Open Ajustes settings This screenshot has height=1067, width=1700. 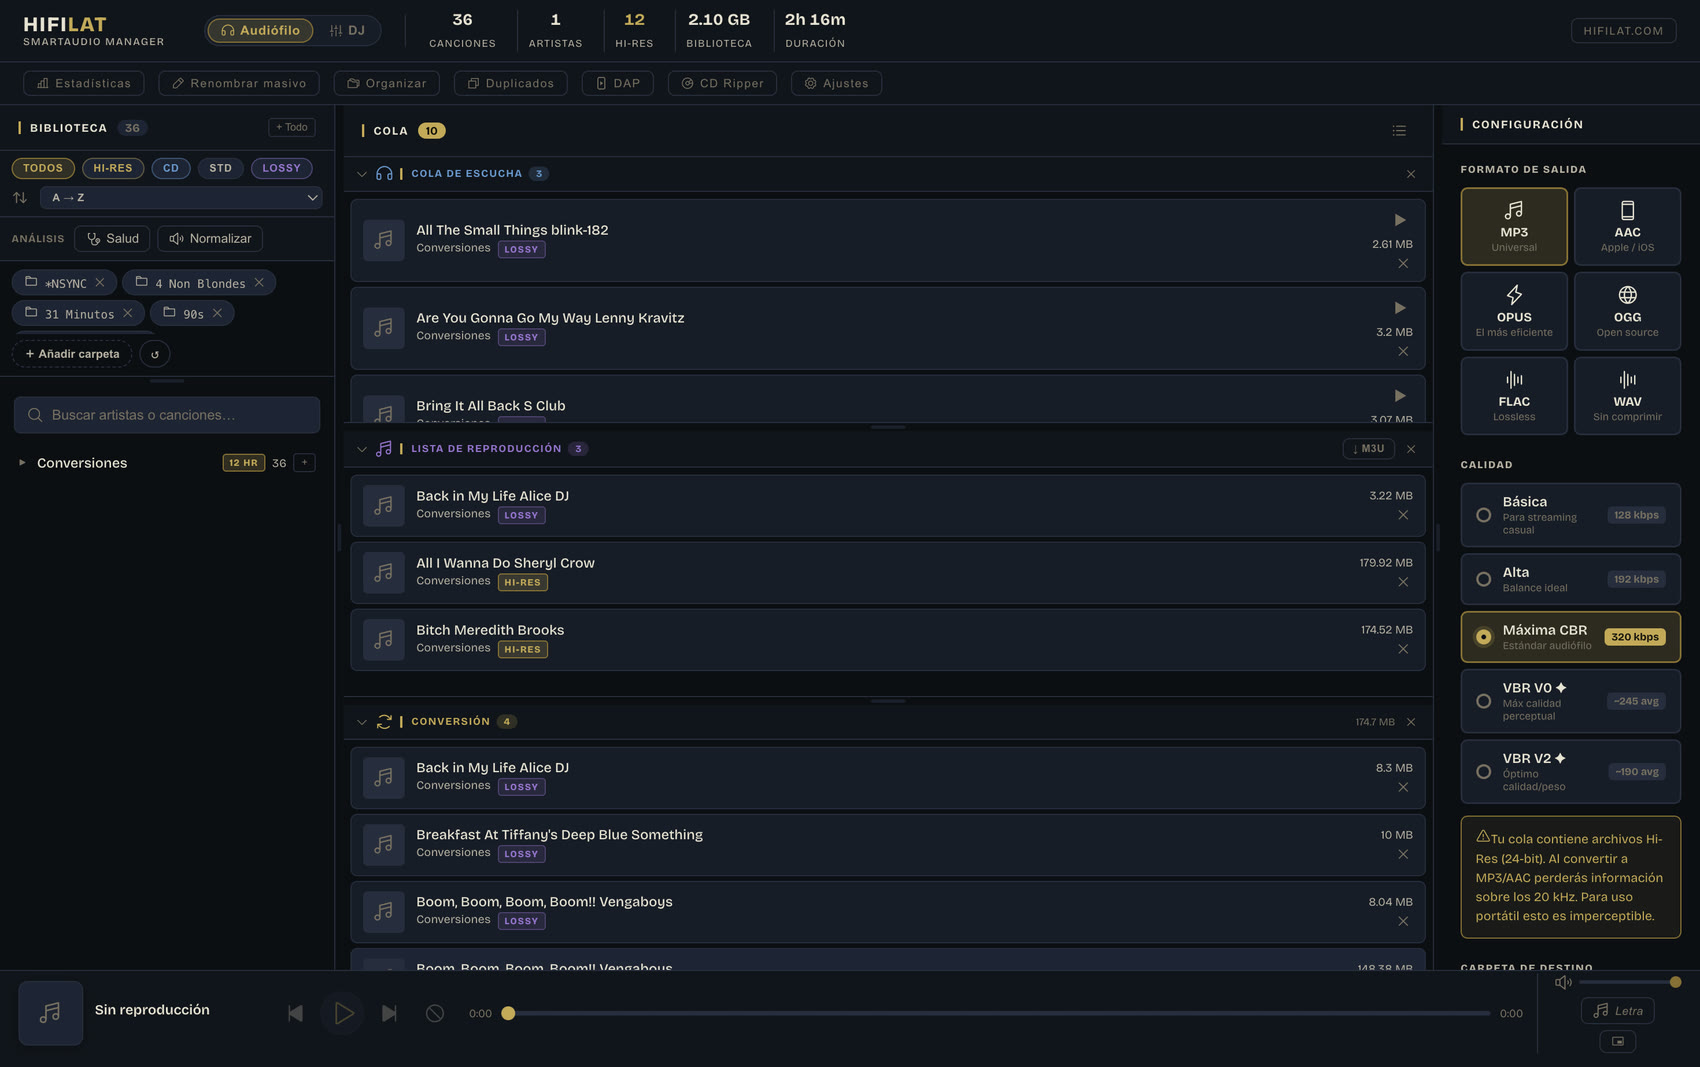(837, 83)
